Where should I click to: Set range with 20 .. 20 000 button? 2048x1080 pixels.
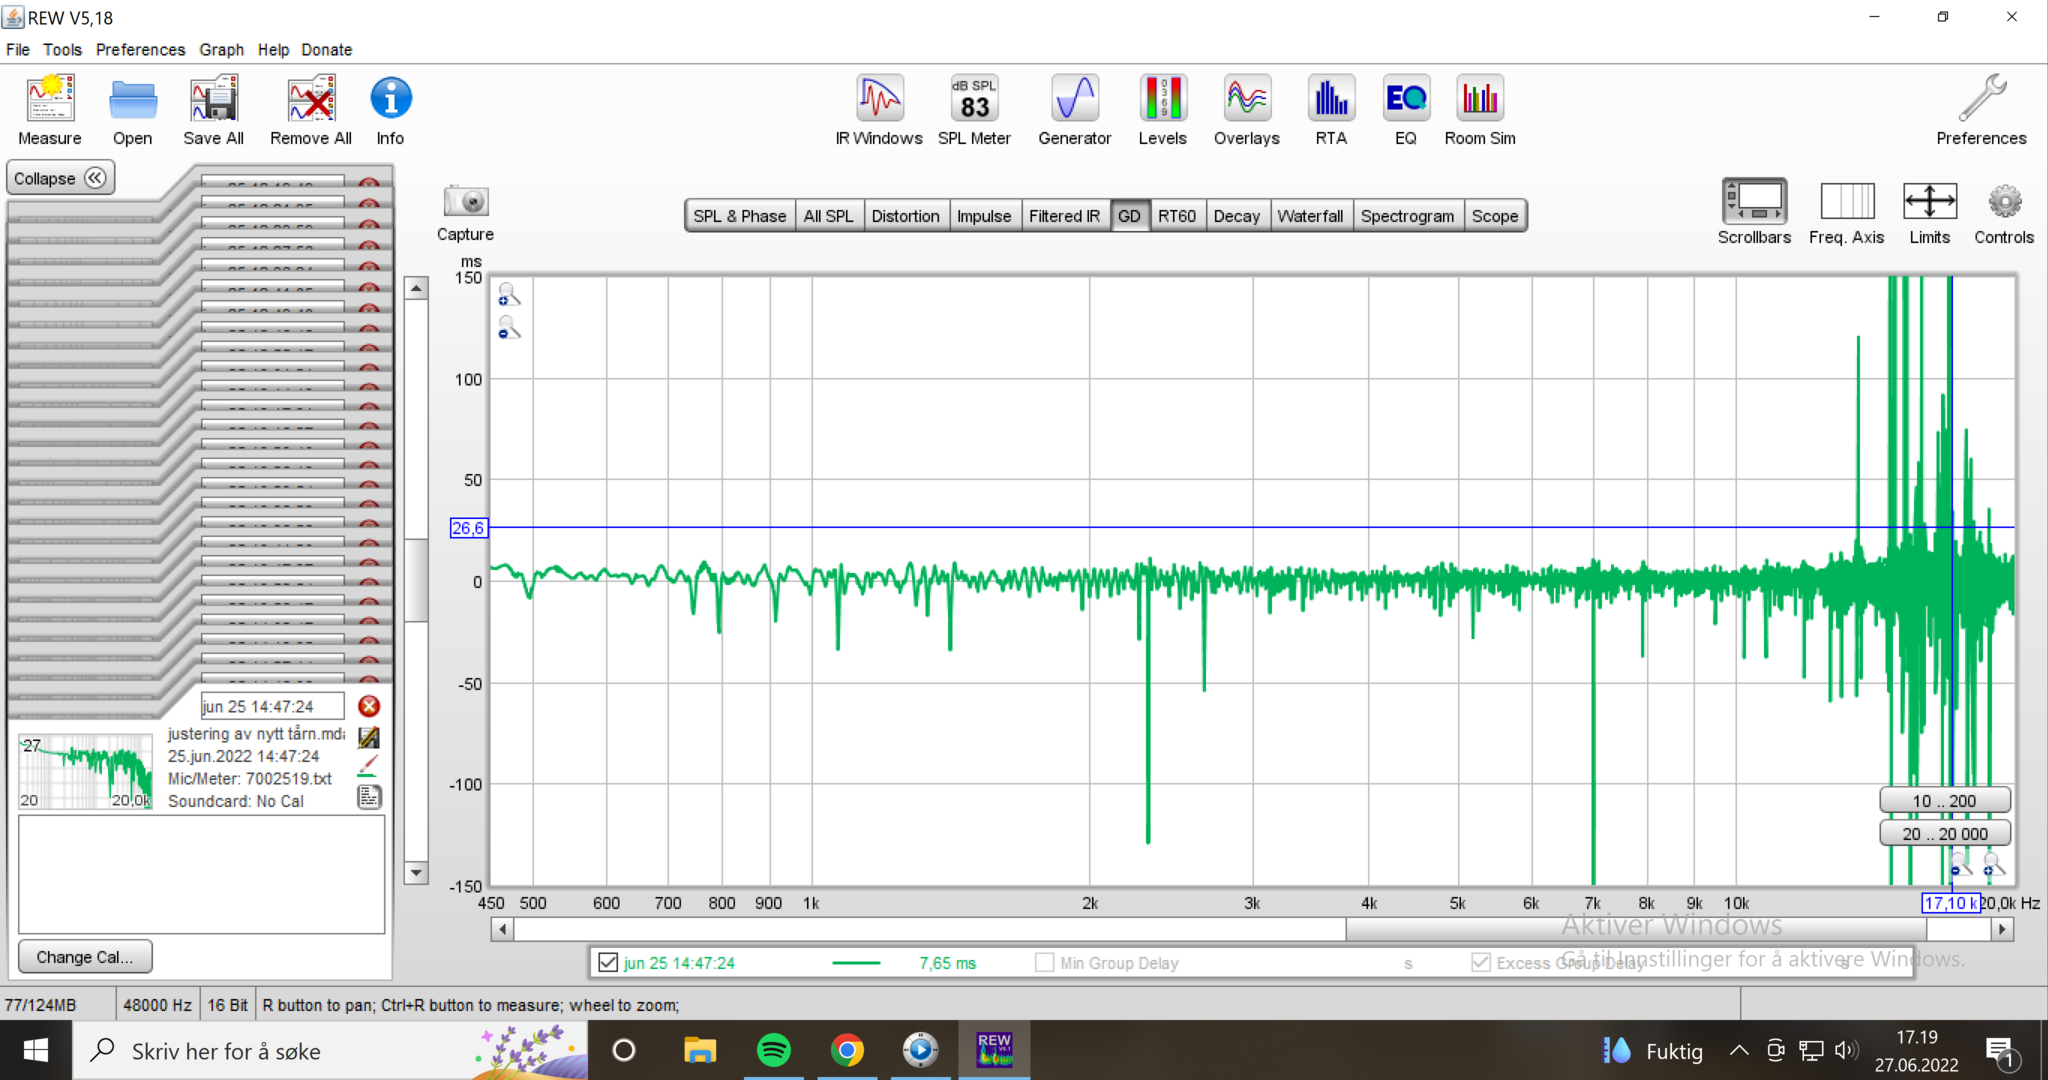coord(1944,833)
